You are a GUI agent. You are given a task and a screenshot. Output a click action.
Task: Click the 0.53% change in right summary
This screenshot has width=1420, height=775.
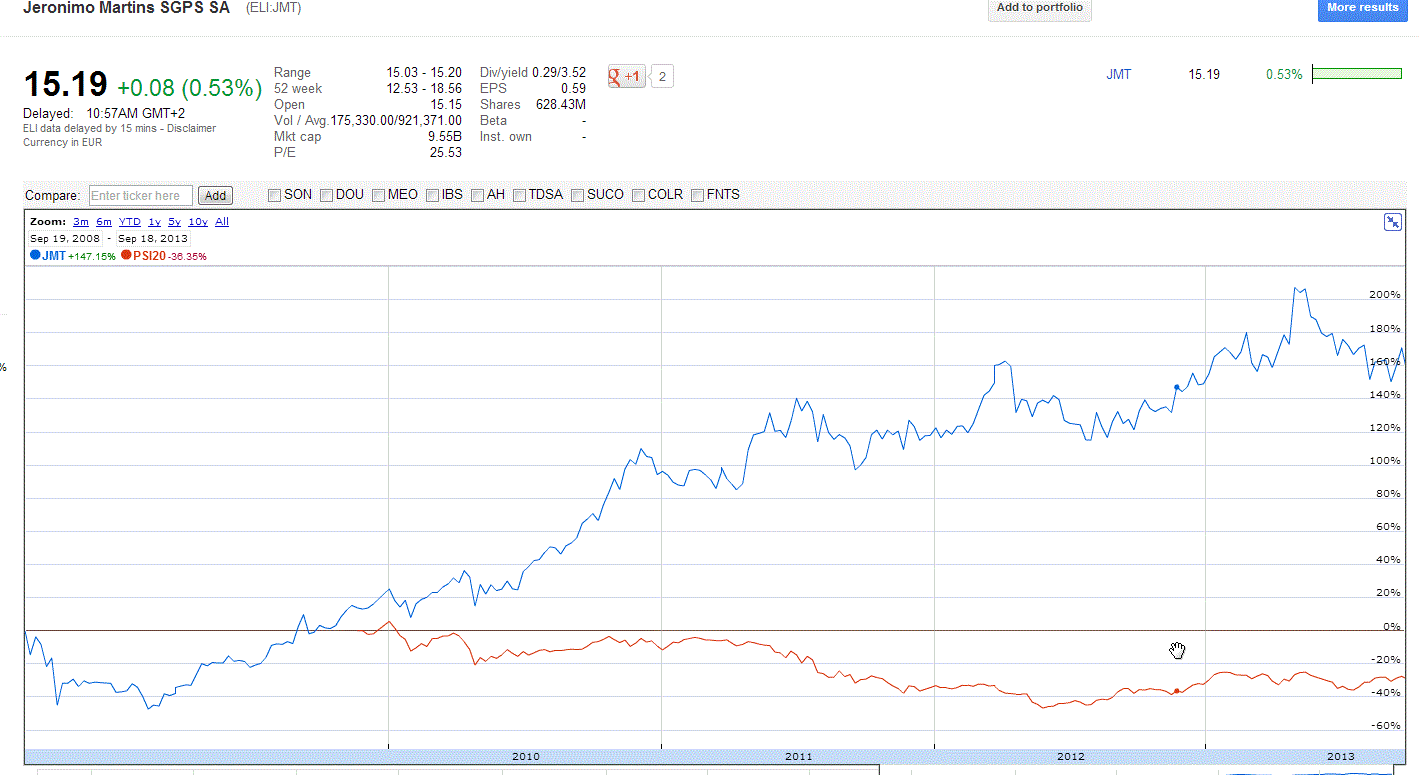(x=1284, y=75)
